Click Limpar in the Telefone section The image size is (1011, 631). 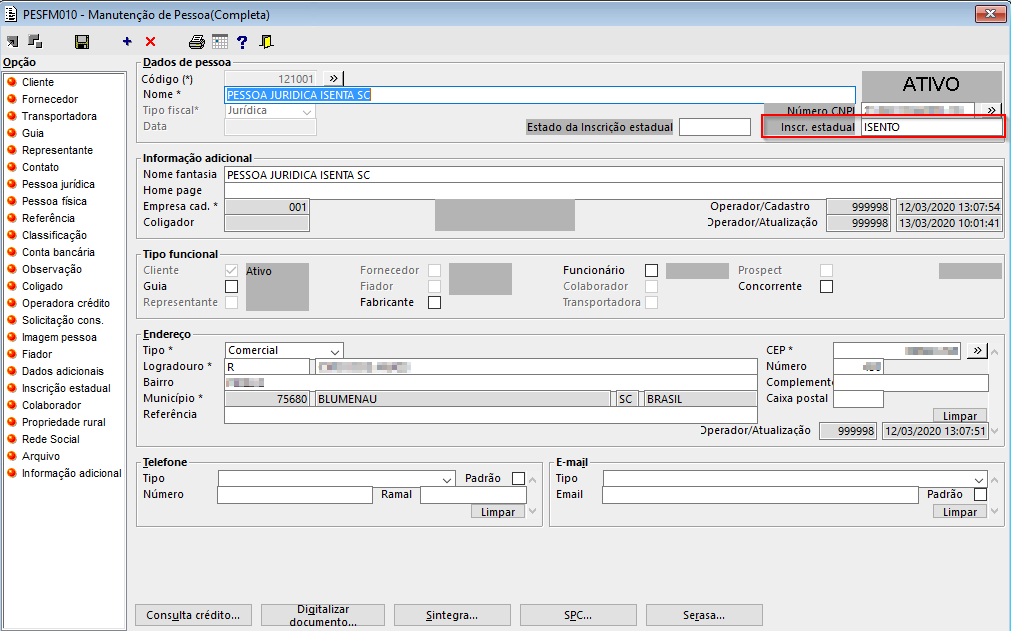pyautogui.click(x=498, y=512)
